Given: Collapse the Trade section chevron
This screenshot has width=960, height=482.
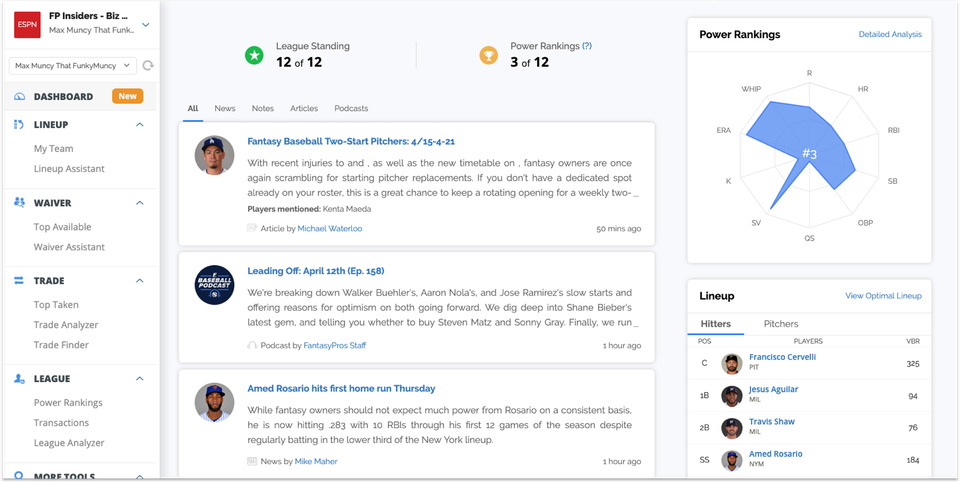Looking at the screenshot, I should [140, 281].
